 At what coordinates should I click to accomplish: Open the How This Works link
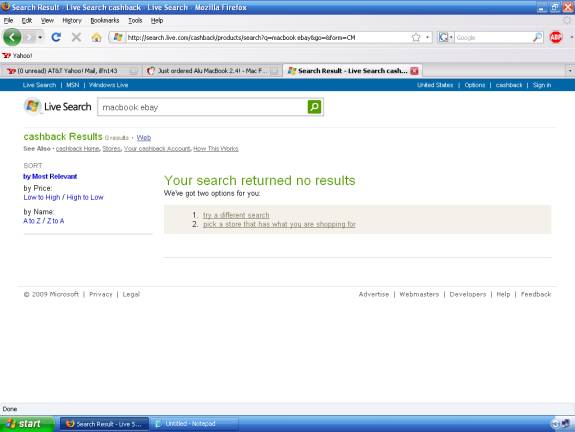[216, 149]
